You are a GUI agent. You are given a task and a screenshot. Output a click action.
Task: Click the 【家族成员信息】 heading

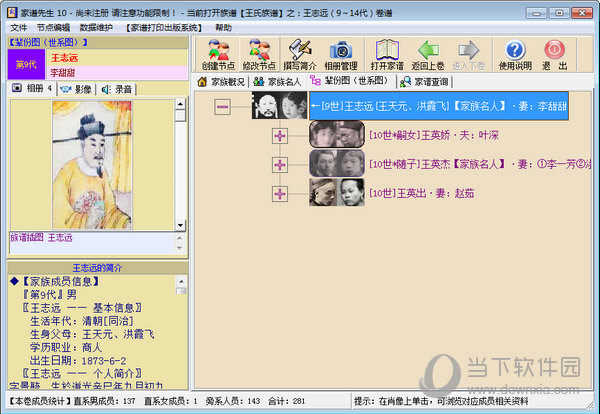[61, 282]
